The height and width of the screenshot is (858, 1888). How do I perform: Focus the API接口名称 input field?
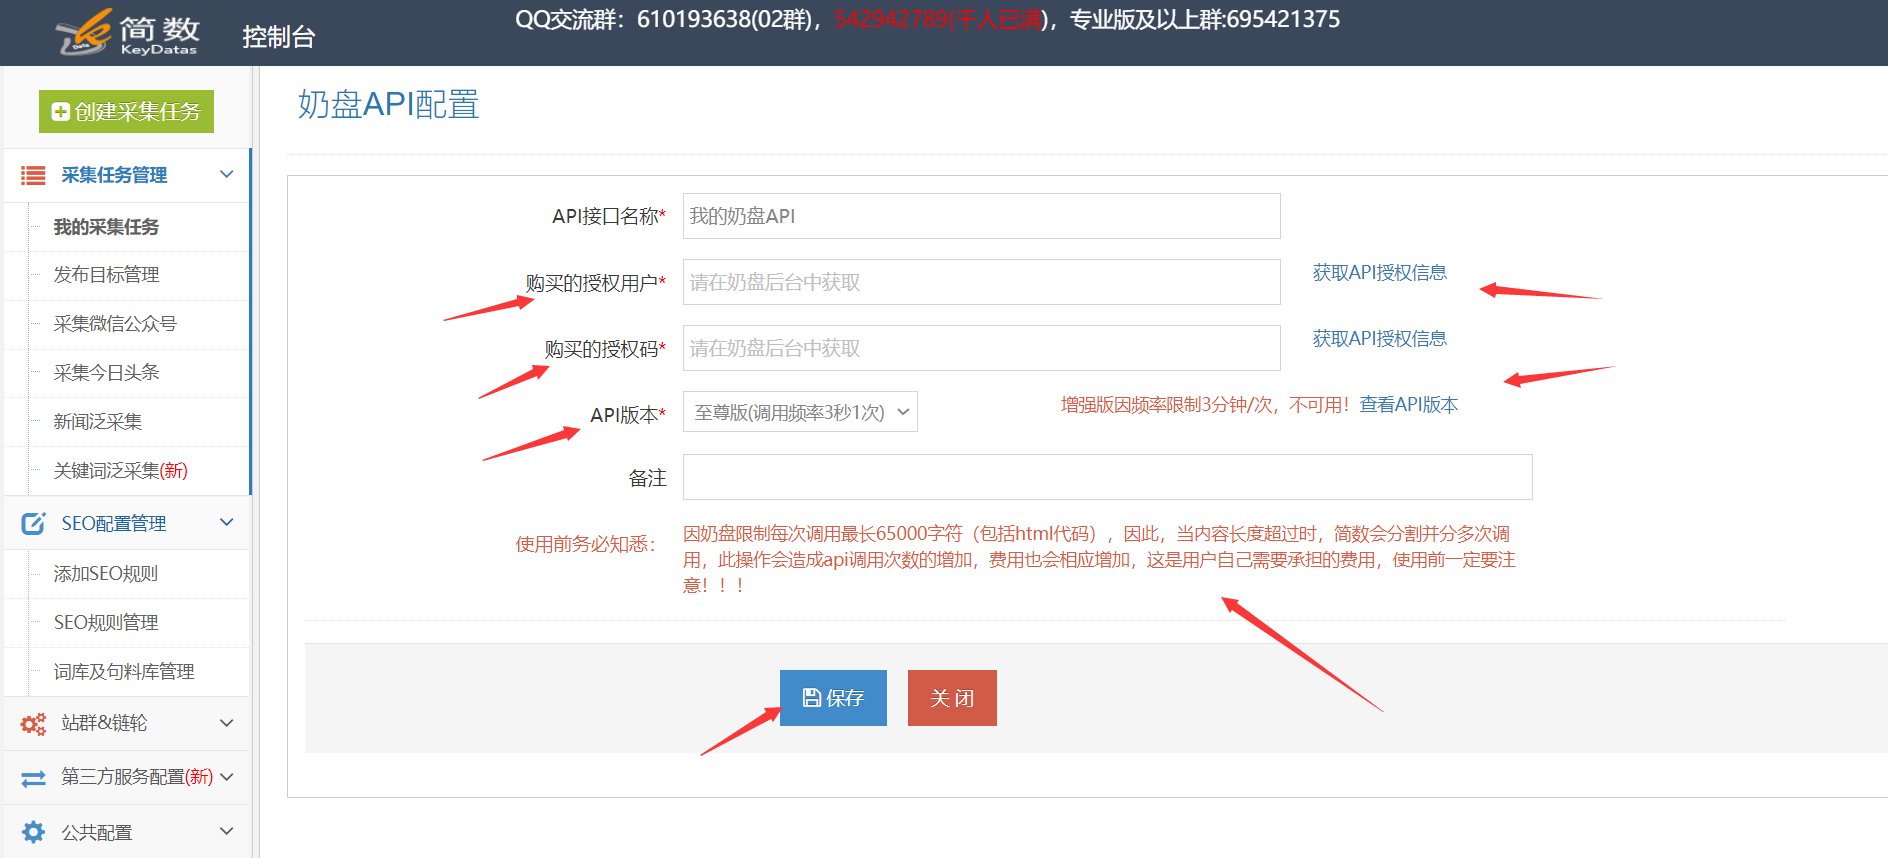click(x=981, y=216)
